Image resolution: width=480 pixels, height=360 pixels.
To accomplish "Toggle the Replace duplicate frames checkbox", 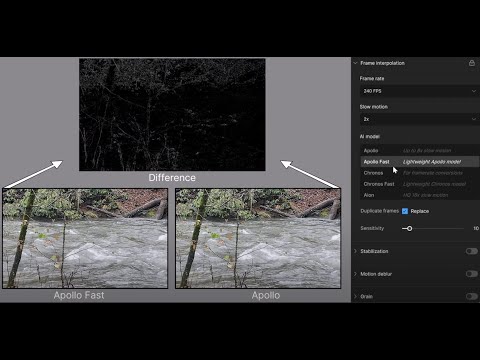I will [x=405, y=211].
